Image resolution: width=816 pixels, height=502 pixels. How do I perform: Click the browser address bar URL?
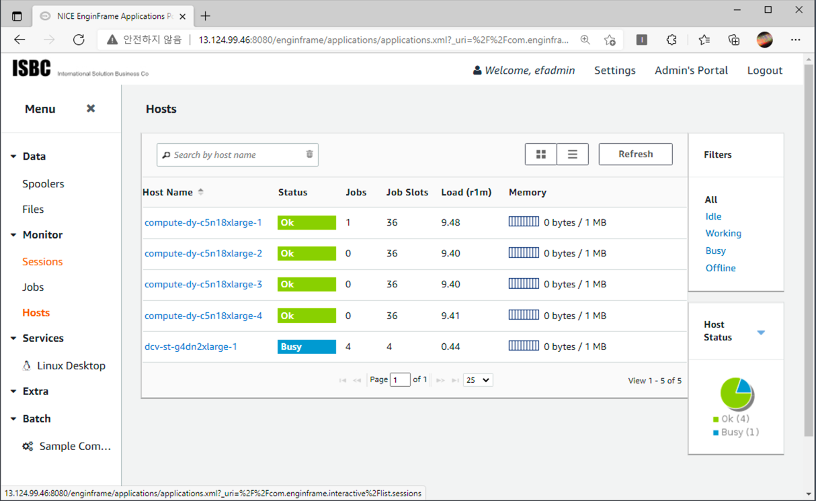click(384, 40)
